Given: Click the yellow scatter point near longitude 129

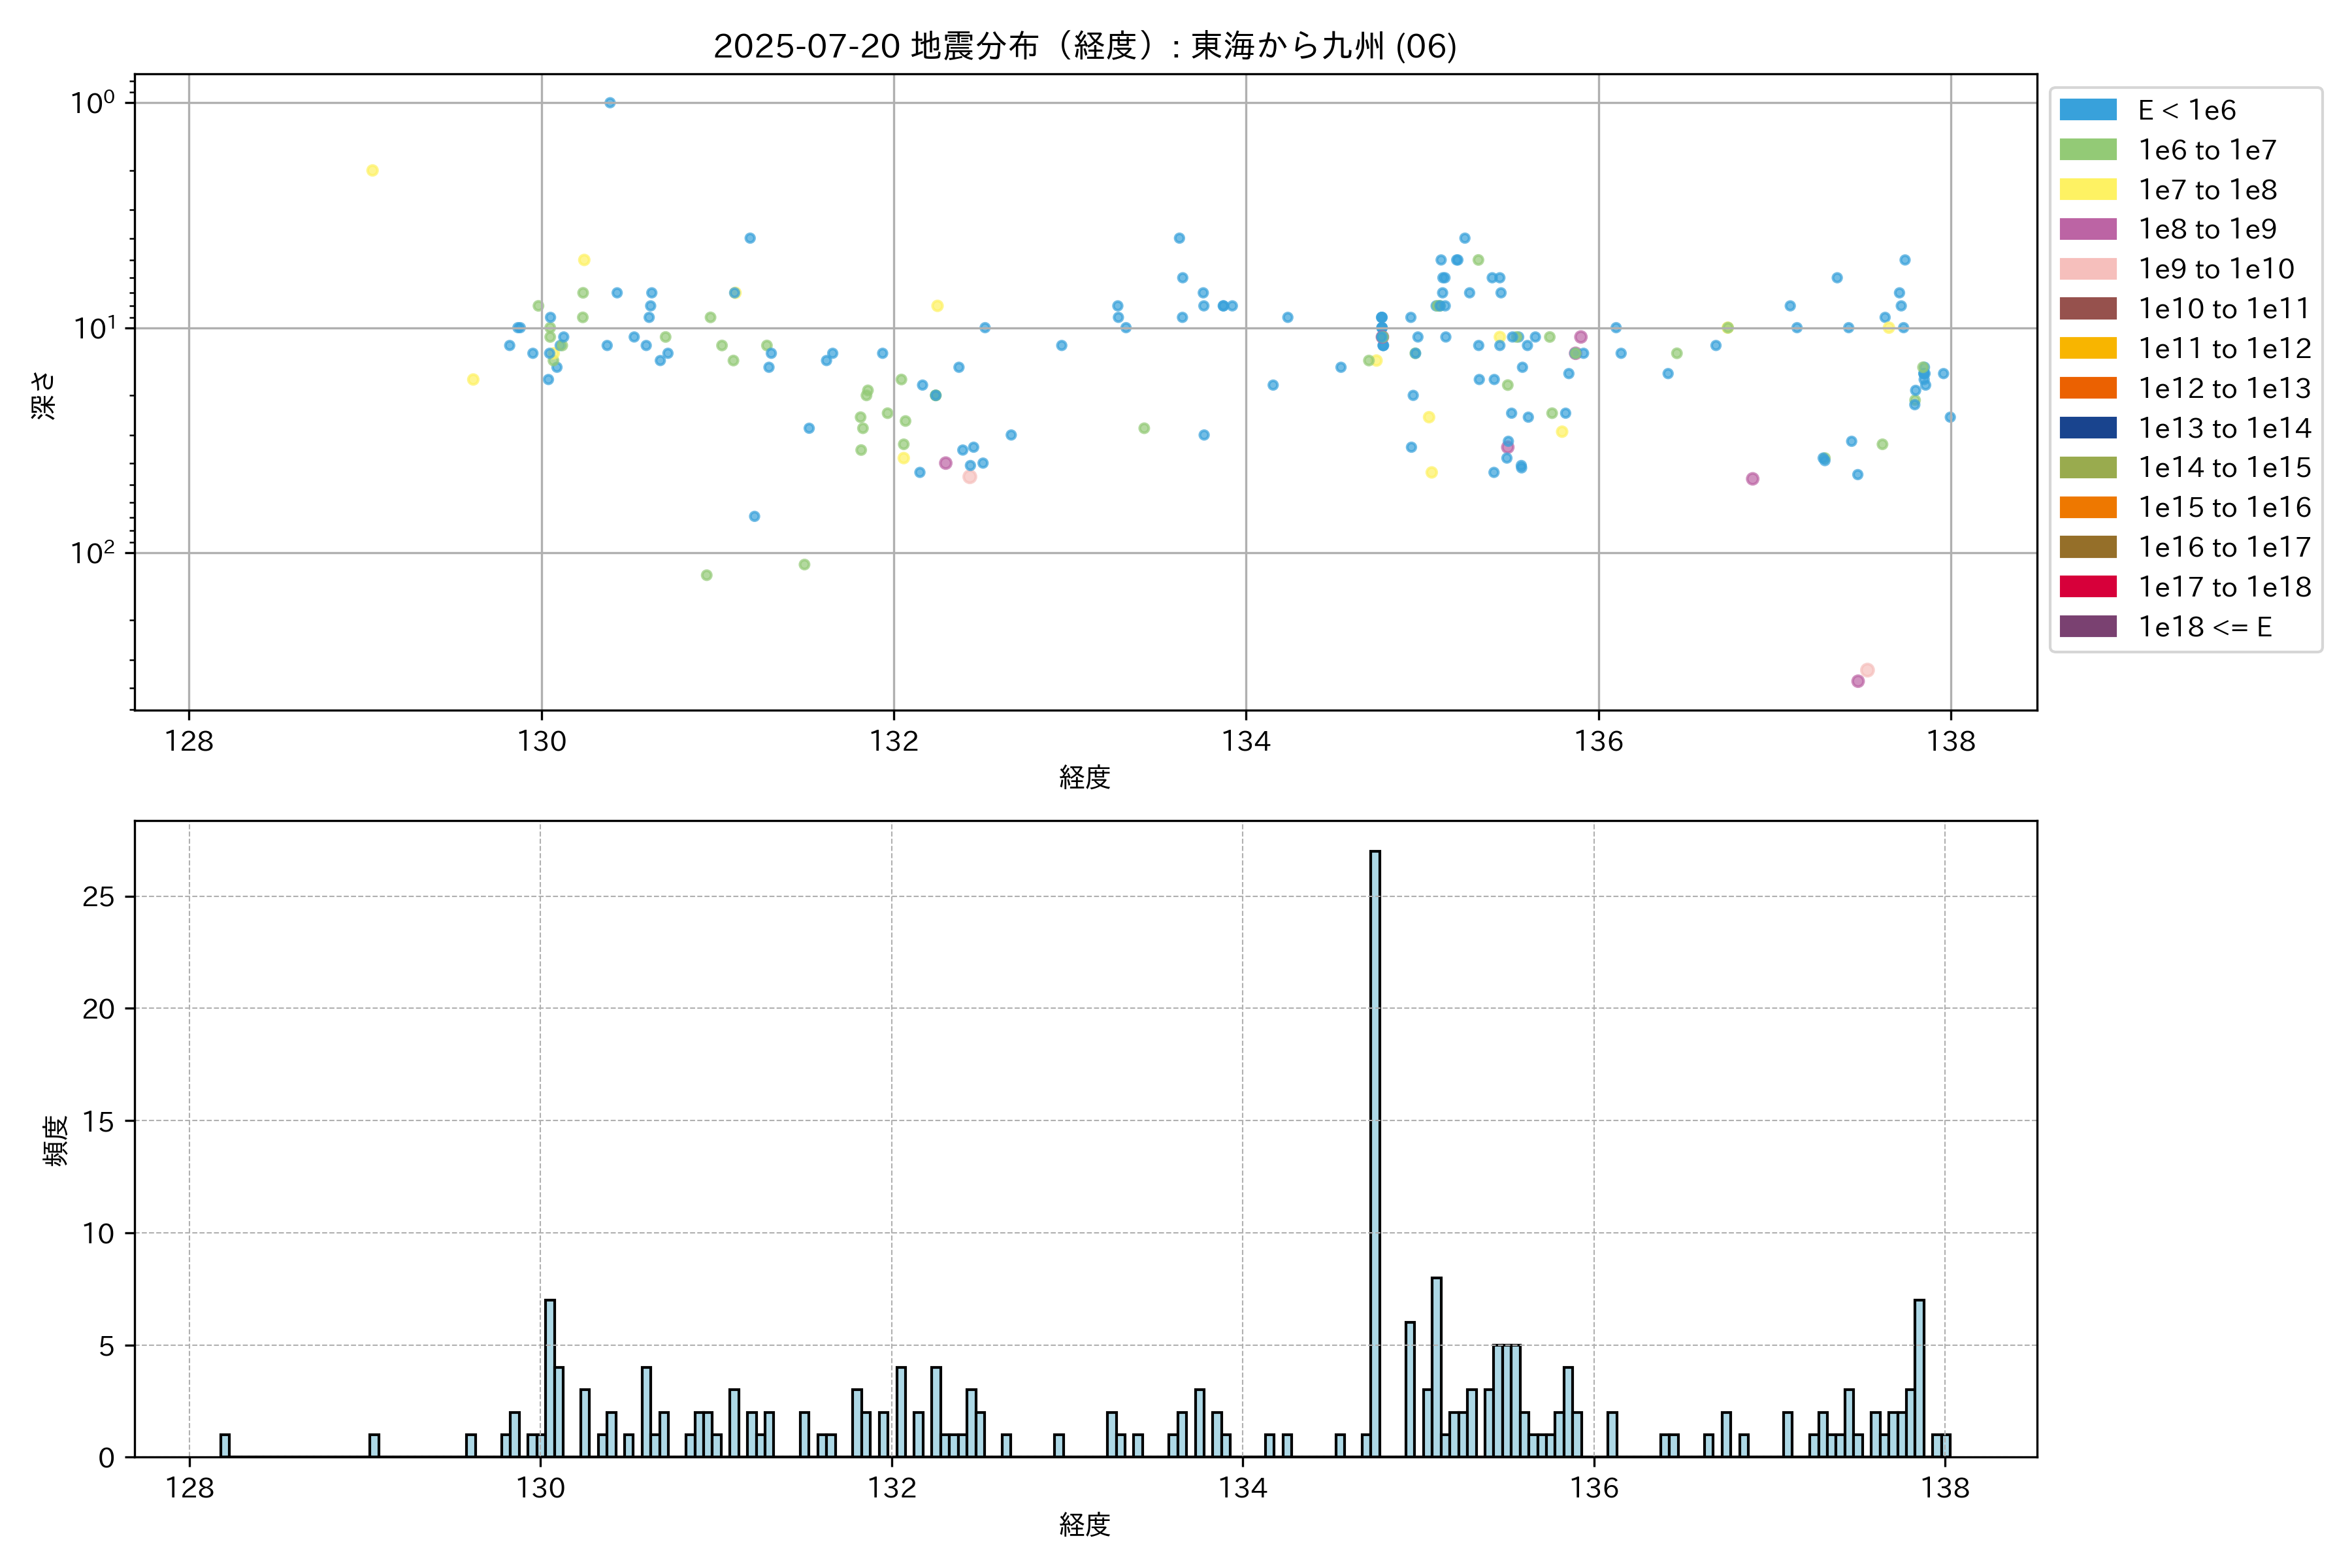Looking at the screenshot, I should 372,171.
